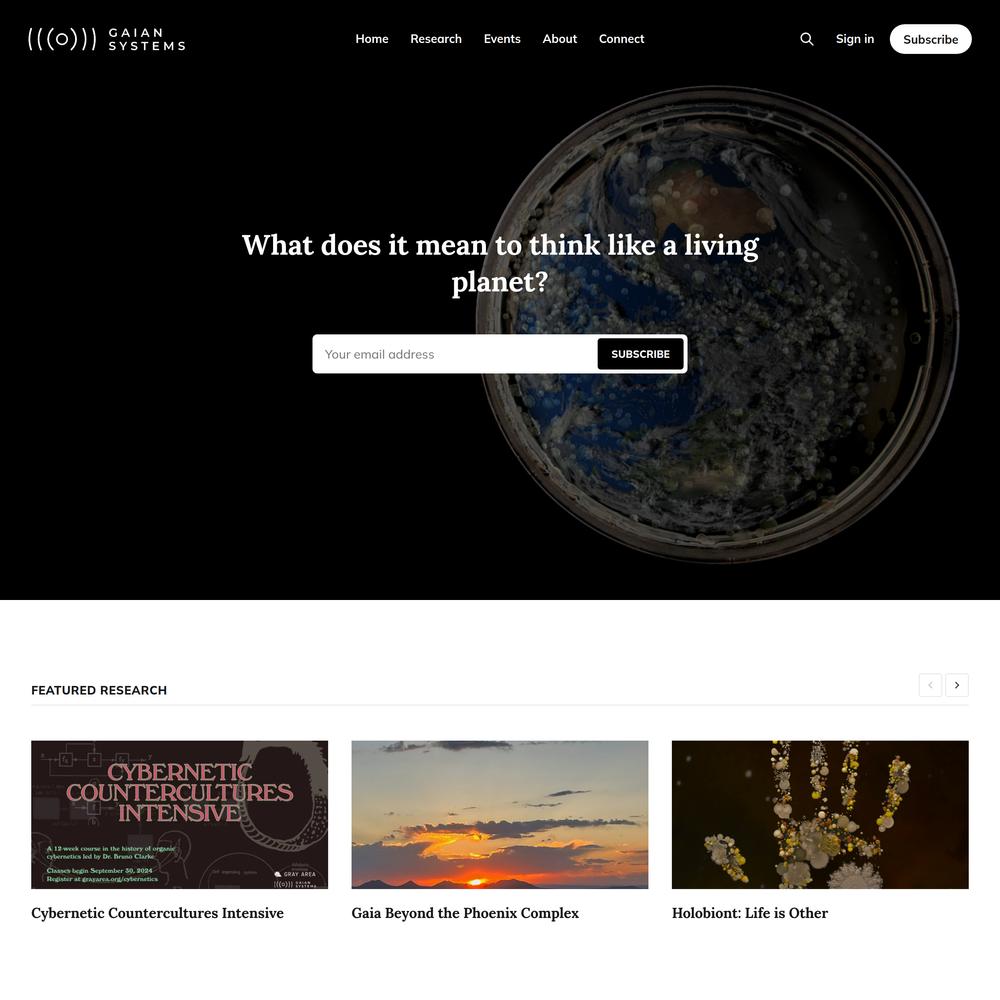Viewport: 1000px width, 1000px height.
Task: Open the Research menu item
Action: click(x=436, y=39)
